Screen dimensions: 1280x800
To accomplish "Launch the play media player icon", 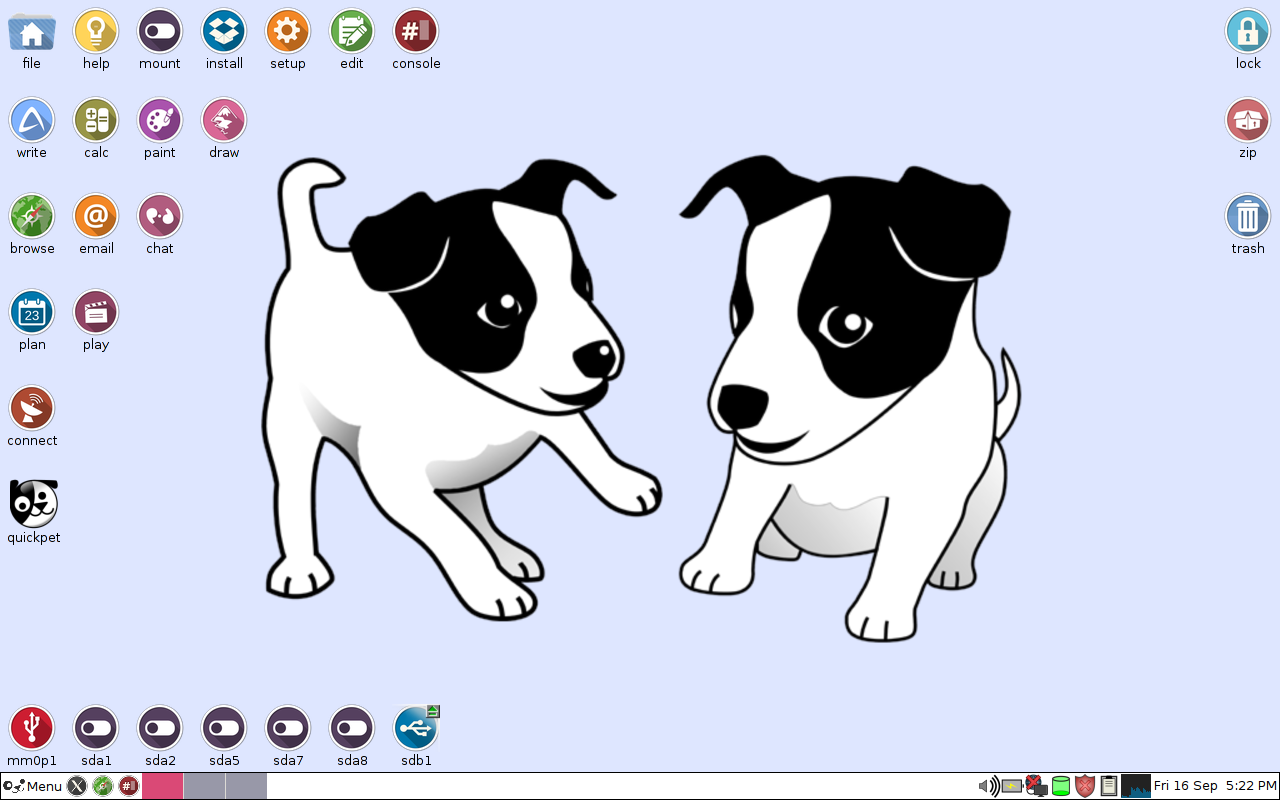I will tap(96, 313).
